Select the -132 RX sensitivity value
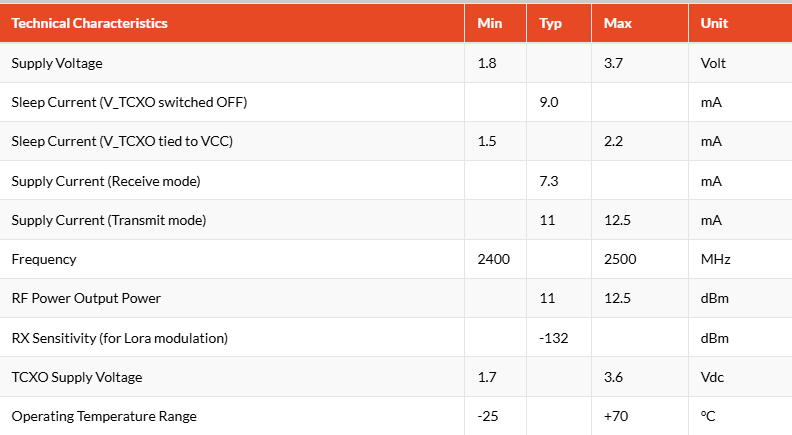Viewport: 792px width, 435px height. coord(554,338)
